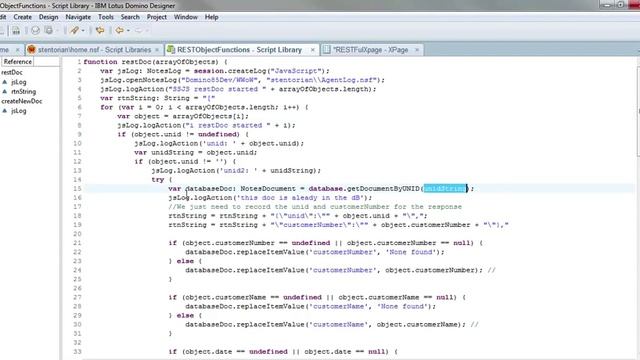Select restDoc function in the outline
The height and width of the screenshot is (360, 640).
point(12,72)
